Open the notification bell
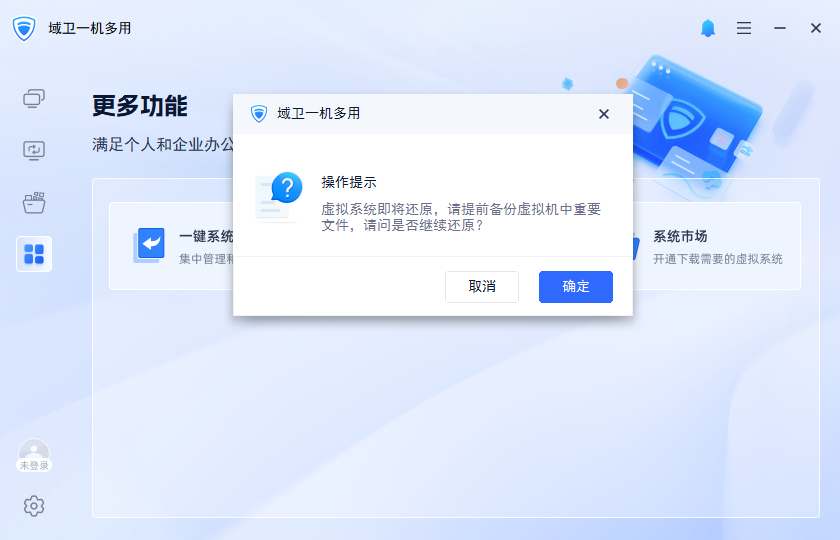 pos(708,28)
